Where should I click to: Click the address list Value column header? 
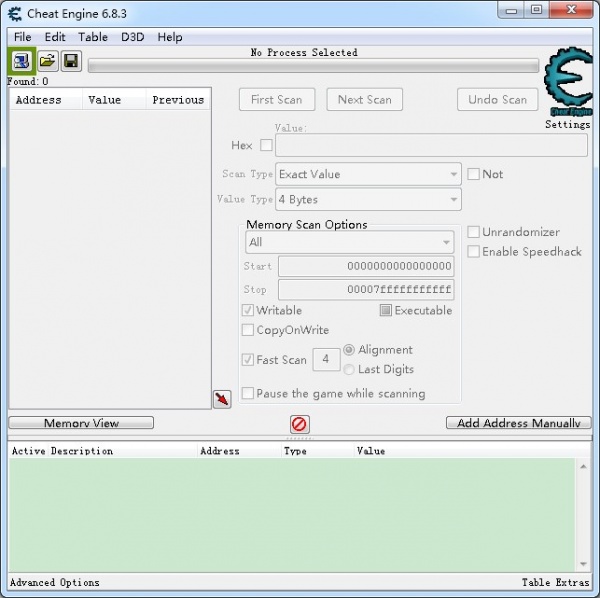371,451
